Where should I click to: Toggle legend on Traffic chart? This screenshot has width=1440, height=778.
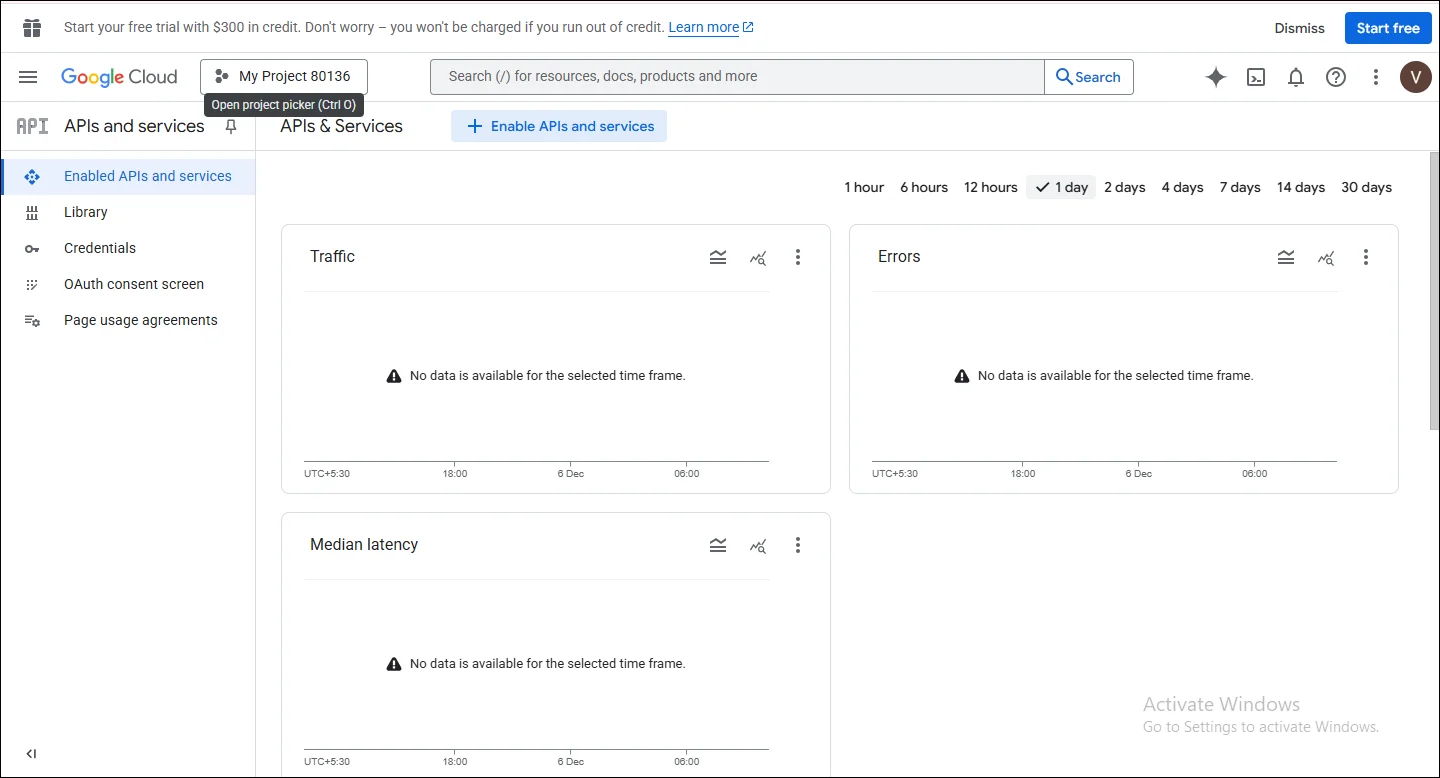pos(718,257)
